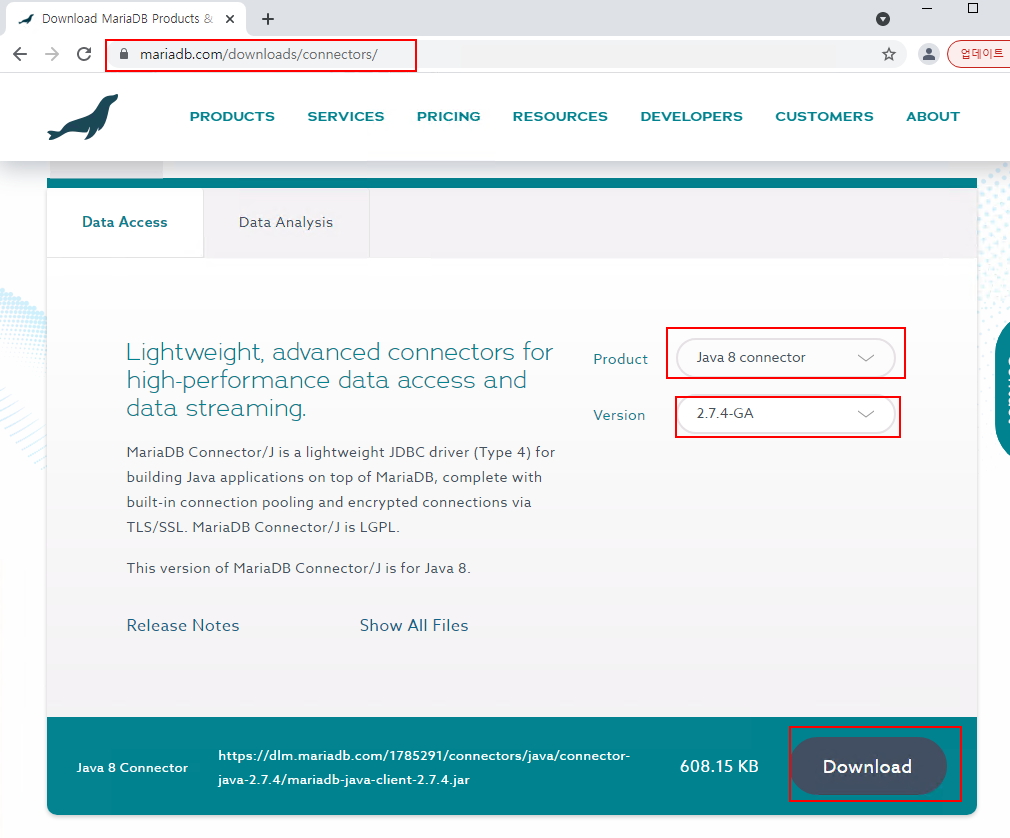This screenshot has width=1010, height=838.
Task: Click the padlock site info icon
Action: pos(125,54)
